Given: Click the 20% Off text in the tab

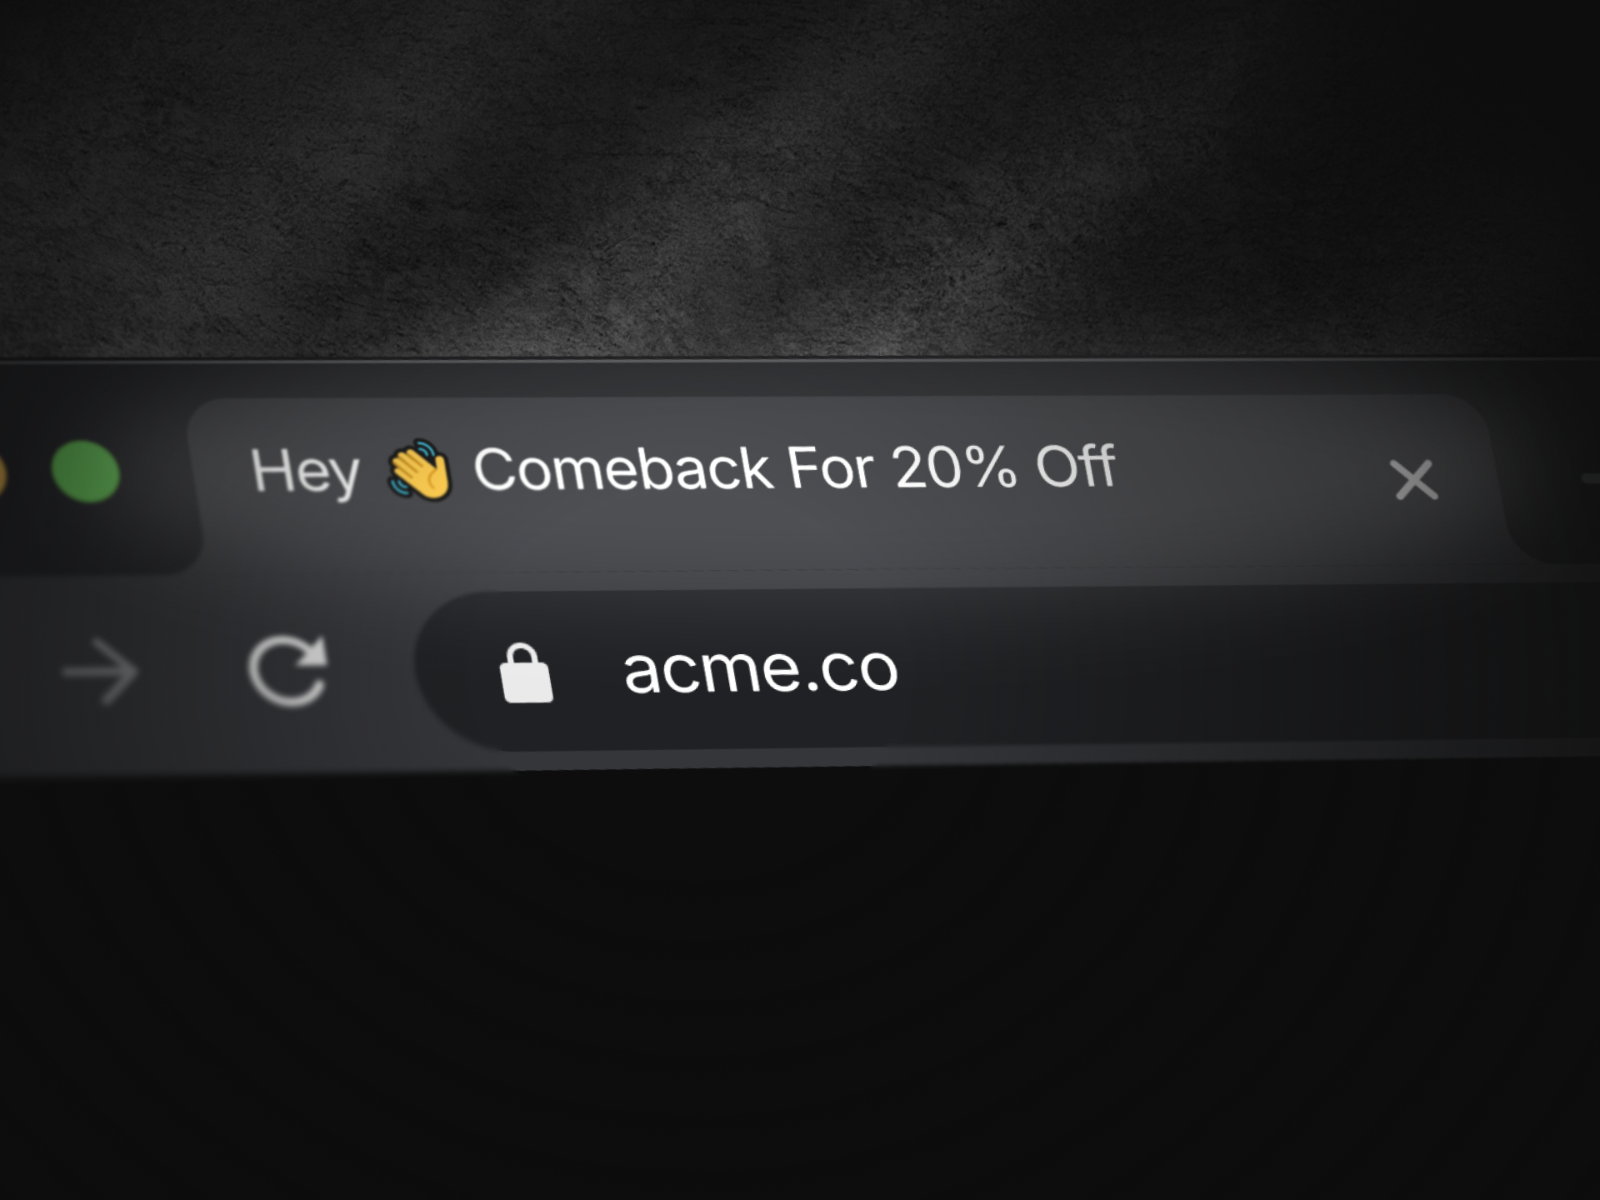Looking at the screenshot, I should coord(1004,466).
